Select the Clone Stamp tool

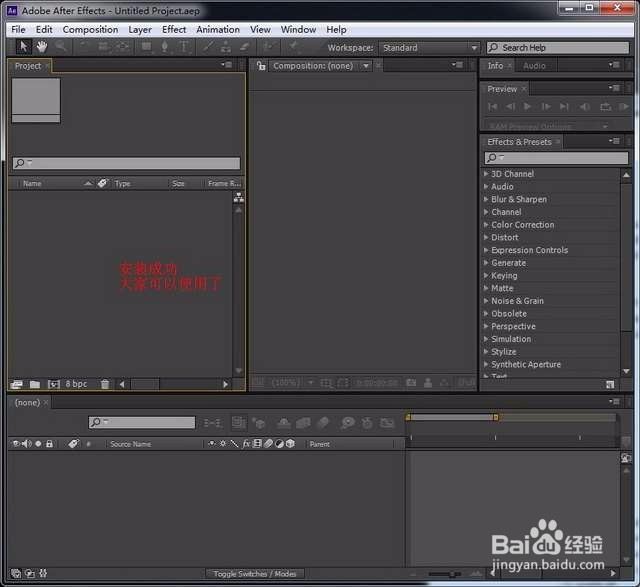(226, 47)
